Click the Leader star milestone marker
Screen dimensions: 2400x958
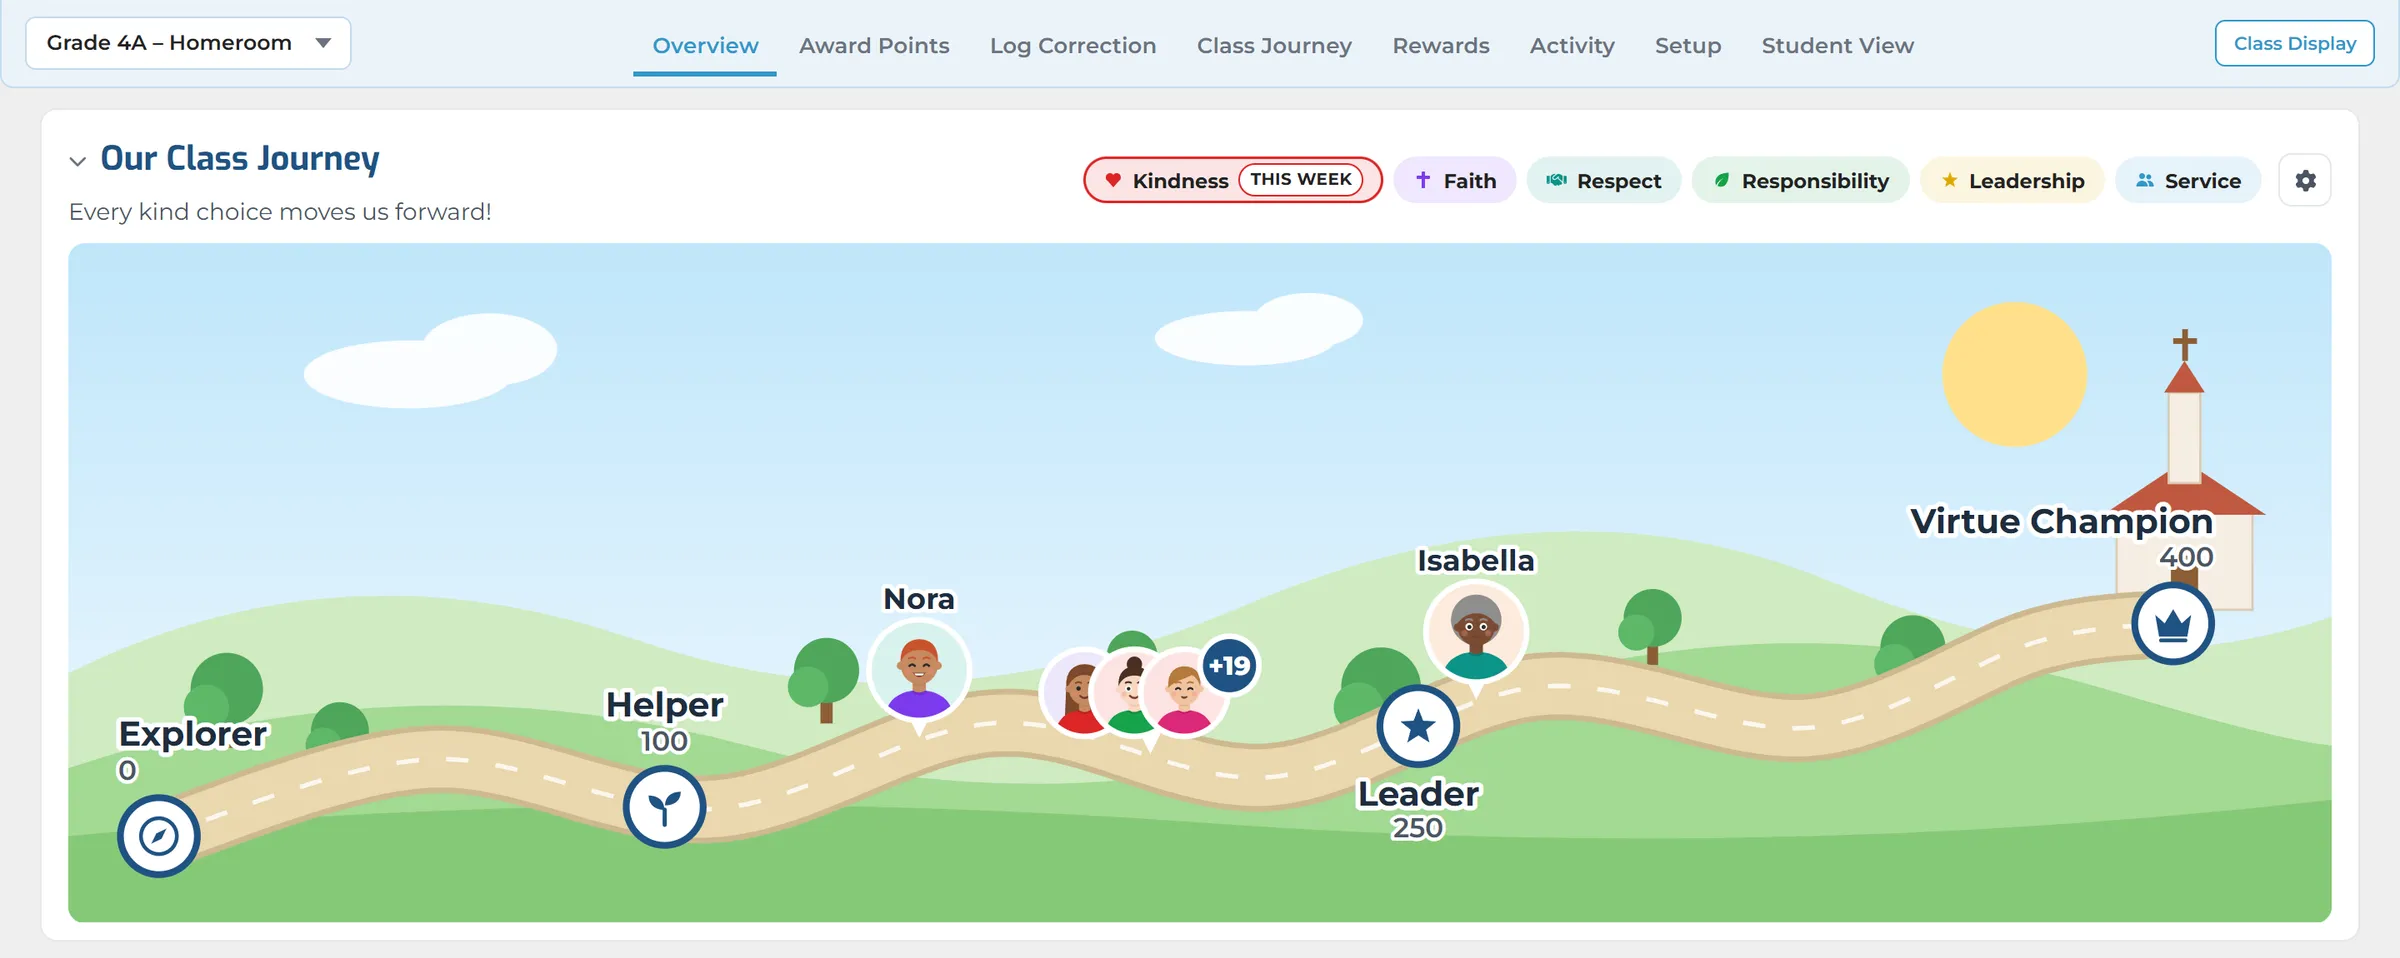pos(1418,726)
